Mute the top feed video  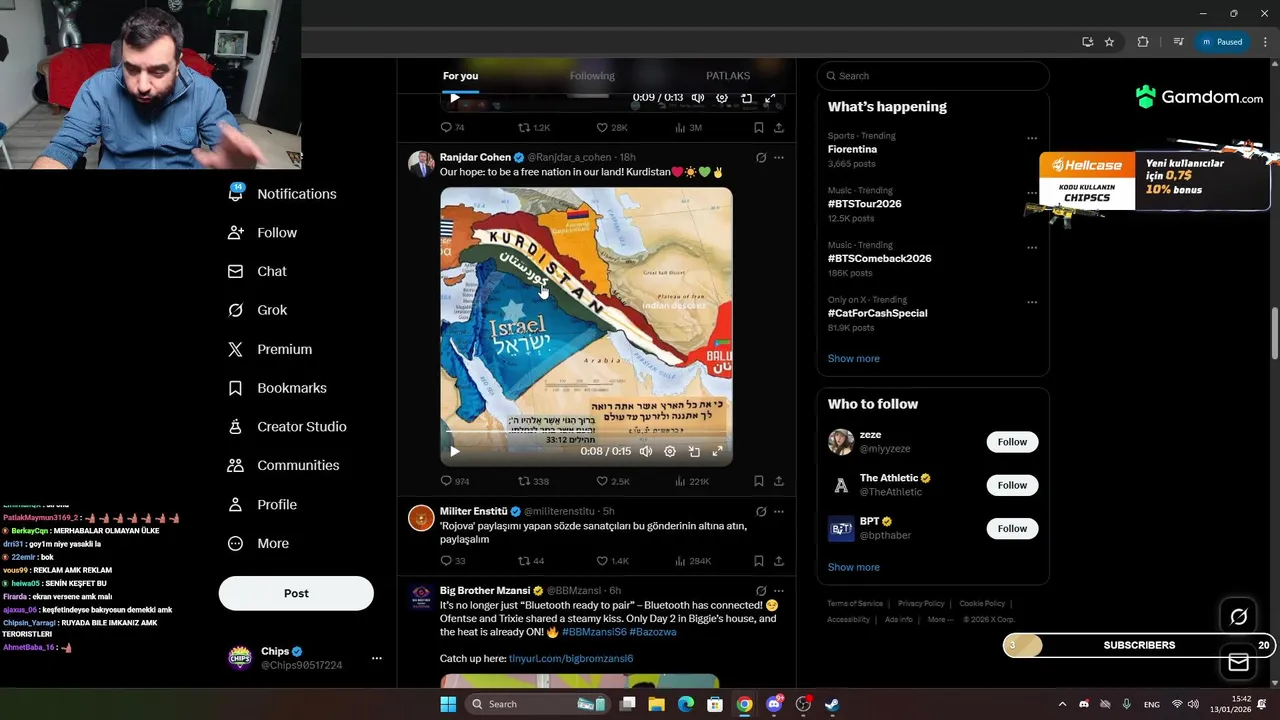point(698,98)
